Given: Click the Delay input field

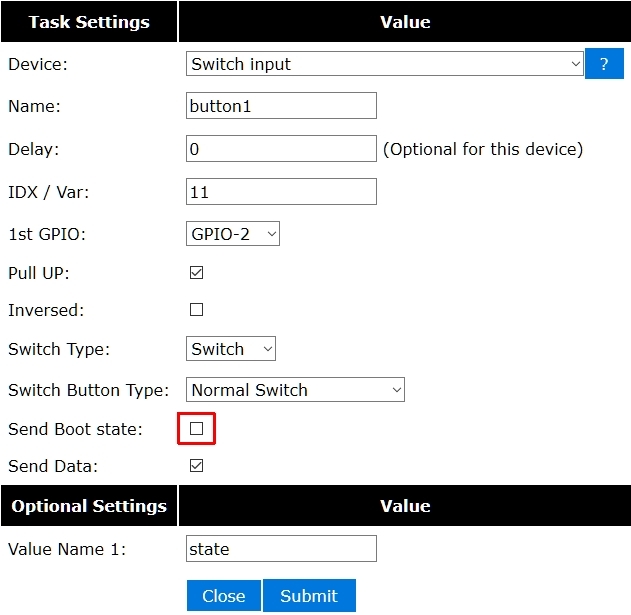Looking at the screenshot, I should (x=281, y=149).
